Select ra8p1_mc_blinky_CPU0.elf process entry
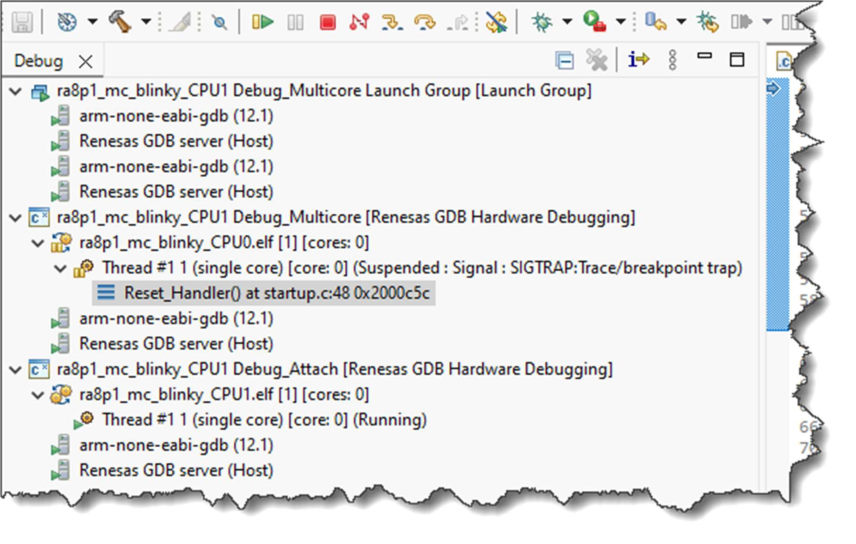Screen dimensions: 856x544 point(224,243)
